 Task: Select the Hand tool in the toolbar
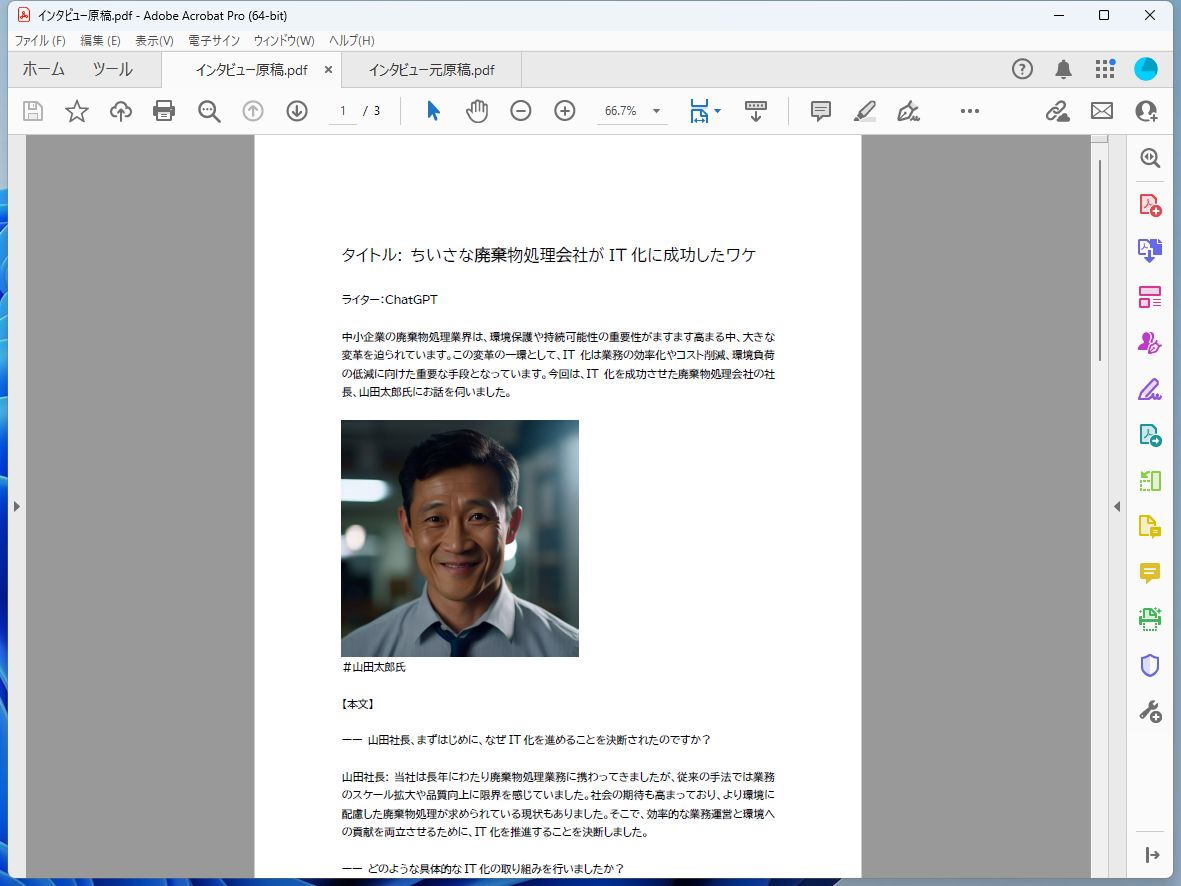tap(477, 111)
